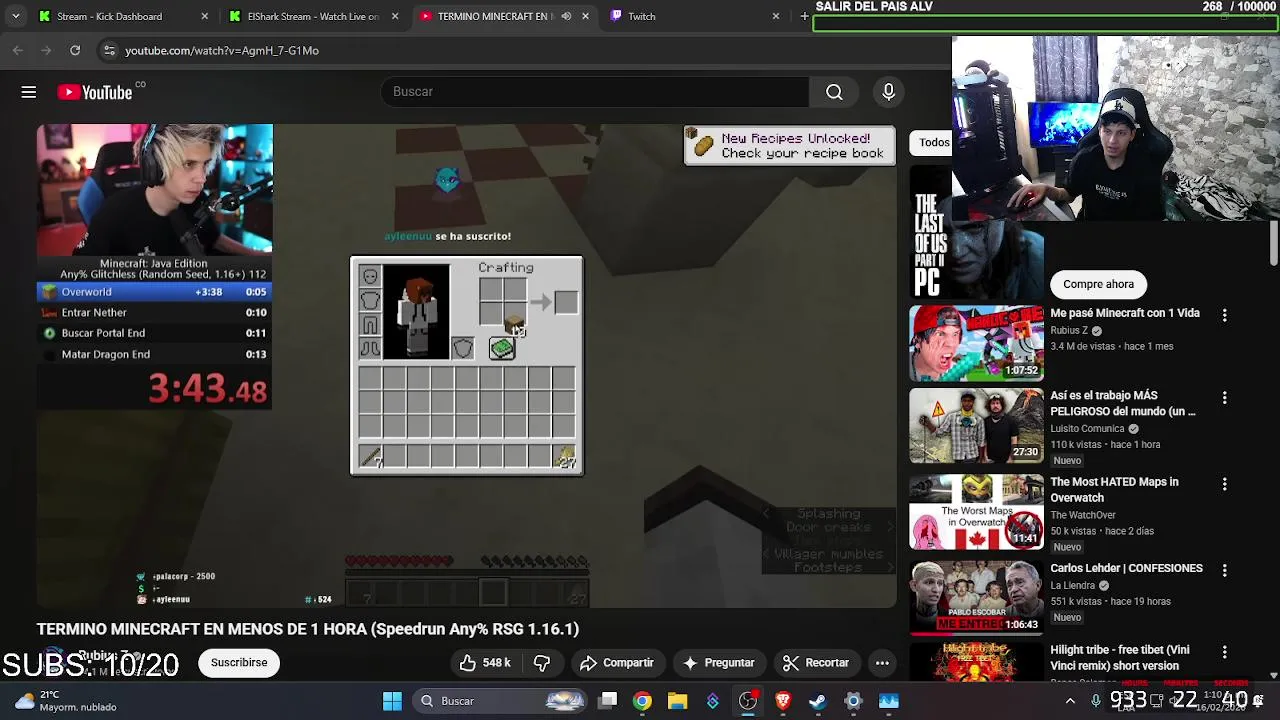Open trabajo MÁS PELIGROSO video thumbnail
Viewport: 1280px width, 720px height.
[976, 426]
